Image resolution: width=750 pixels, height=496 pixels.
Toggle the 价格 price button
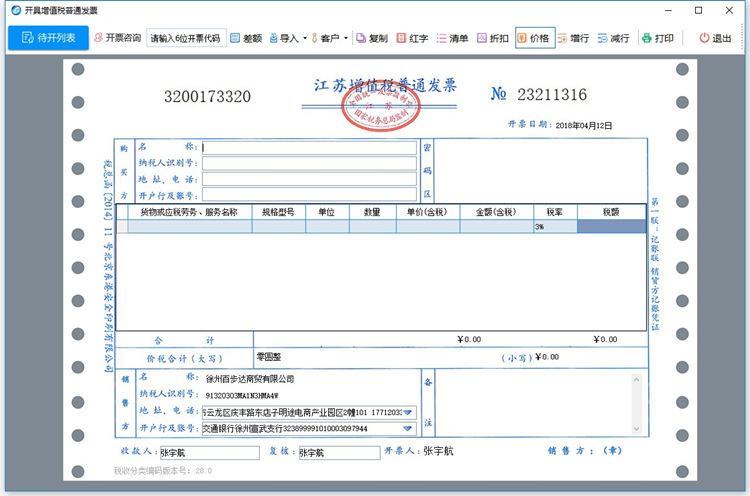coord(535,38)
